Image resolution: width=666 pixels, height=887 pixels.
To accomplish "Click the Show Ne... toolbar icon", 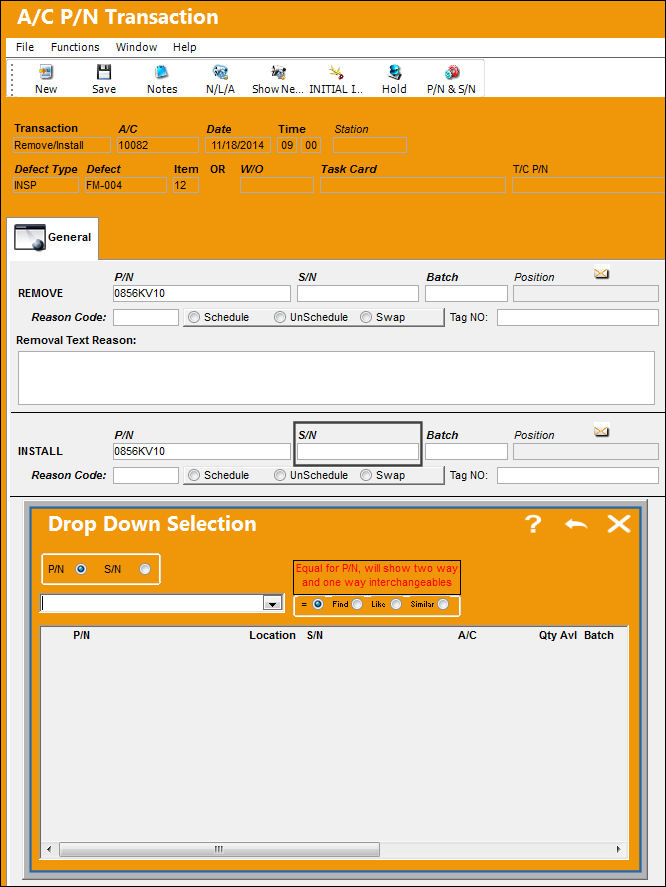I will click(x=278, y=72).
